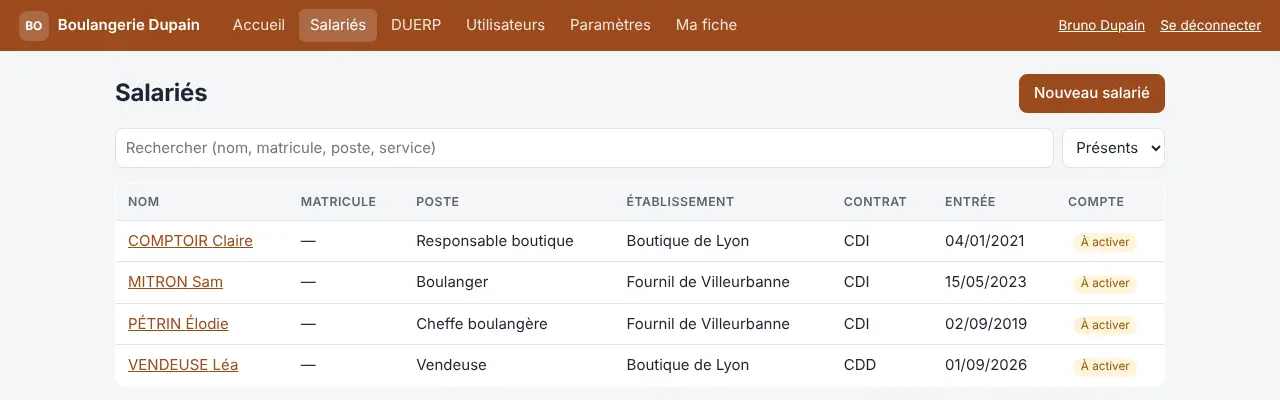The height and width of the screenshot is (400, 1280).
Task: Open Bruno Dupain profile link
Action: [1101, 26]
